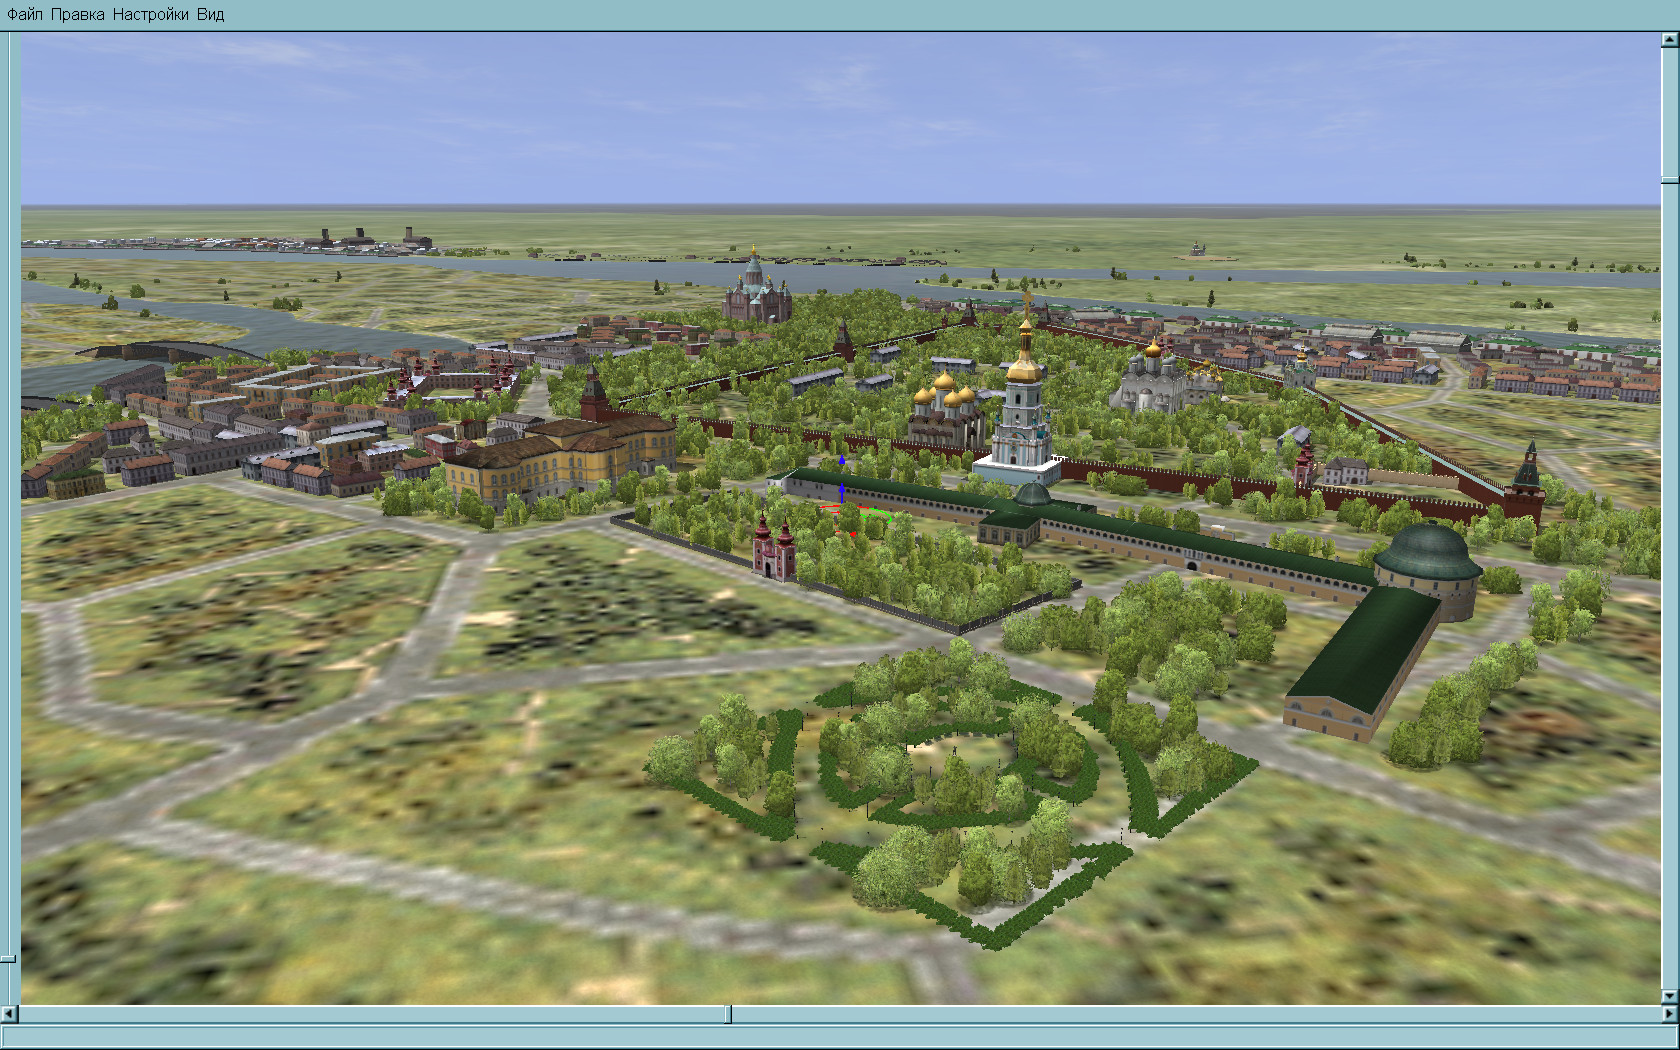Click the left-edge slider handle
Screen dimensions: 1680x1050
pyautogui.click(x=8, y=959)
